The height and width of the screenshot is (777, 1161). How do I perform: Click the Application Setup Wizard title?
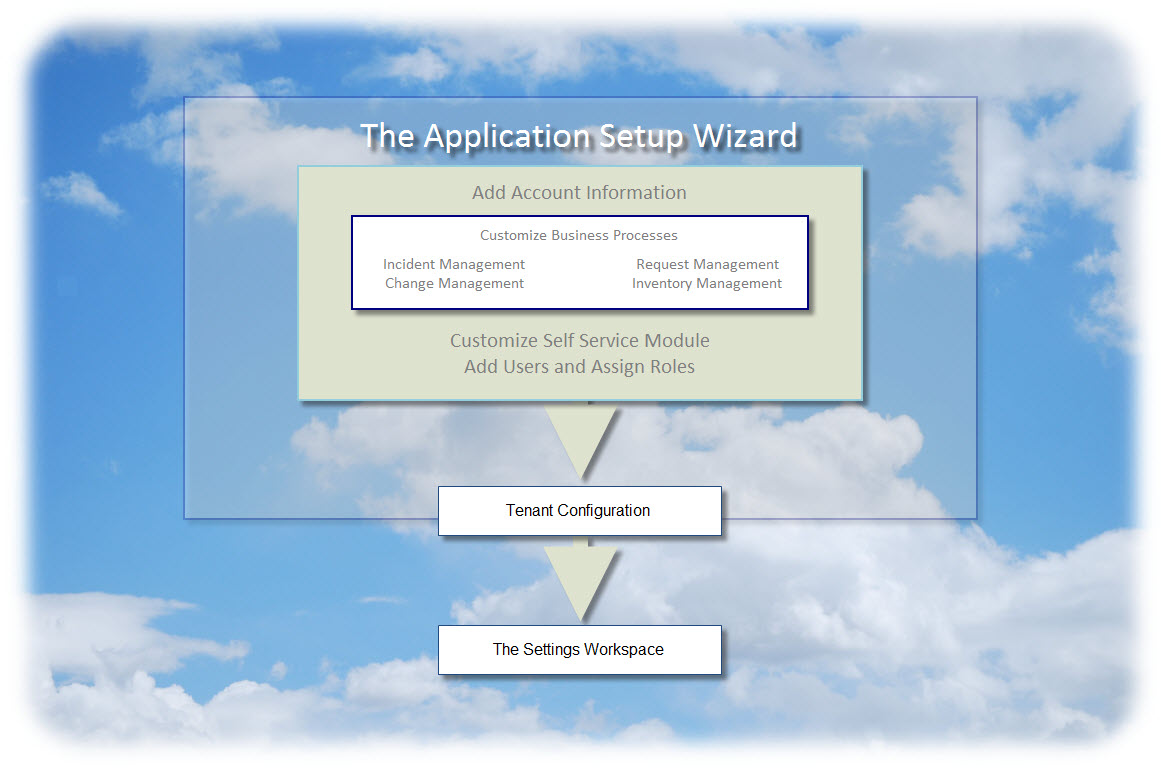click(x=578, y=136)
